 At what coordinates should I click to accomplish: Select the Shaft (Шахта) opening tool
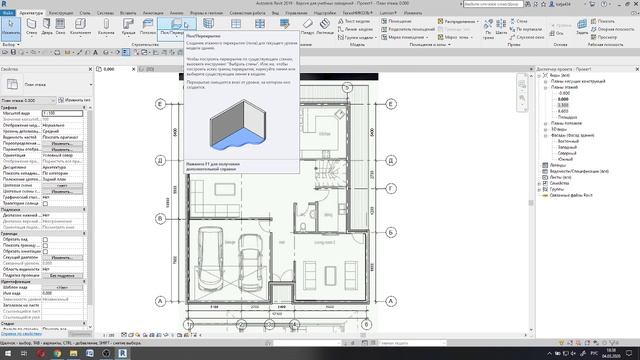pyautogui.click(x=501, y=28)
